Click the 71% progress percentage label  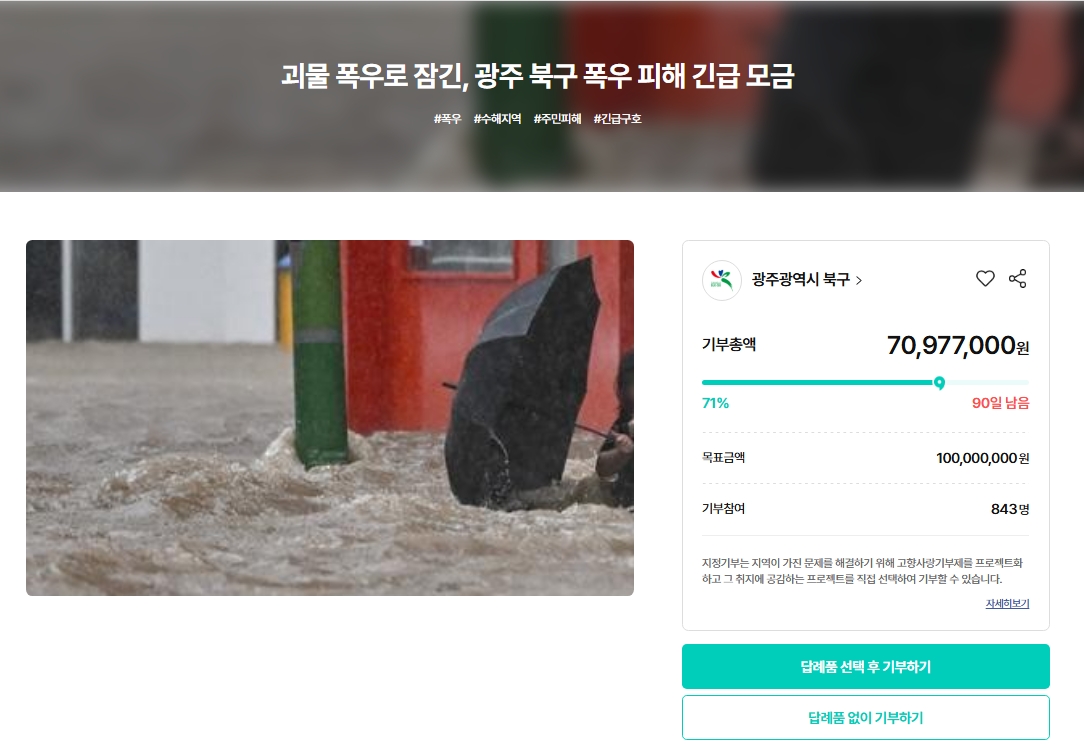716,403
